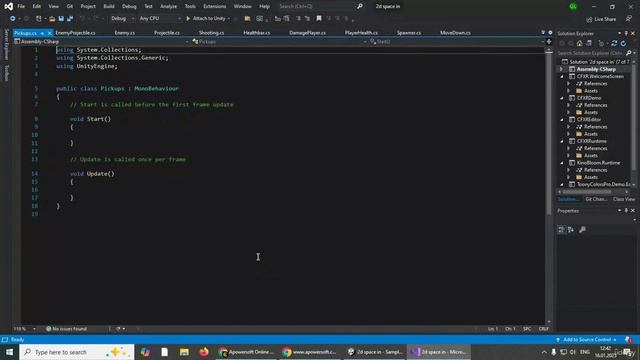Switch to the Class View panel tab
This screenshot has width=640, height=360.
click(624, 199)
